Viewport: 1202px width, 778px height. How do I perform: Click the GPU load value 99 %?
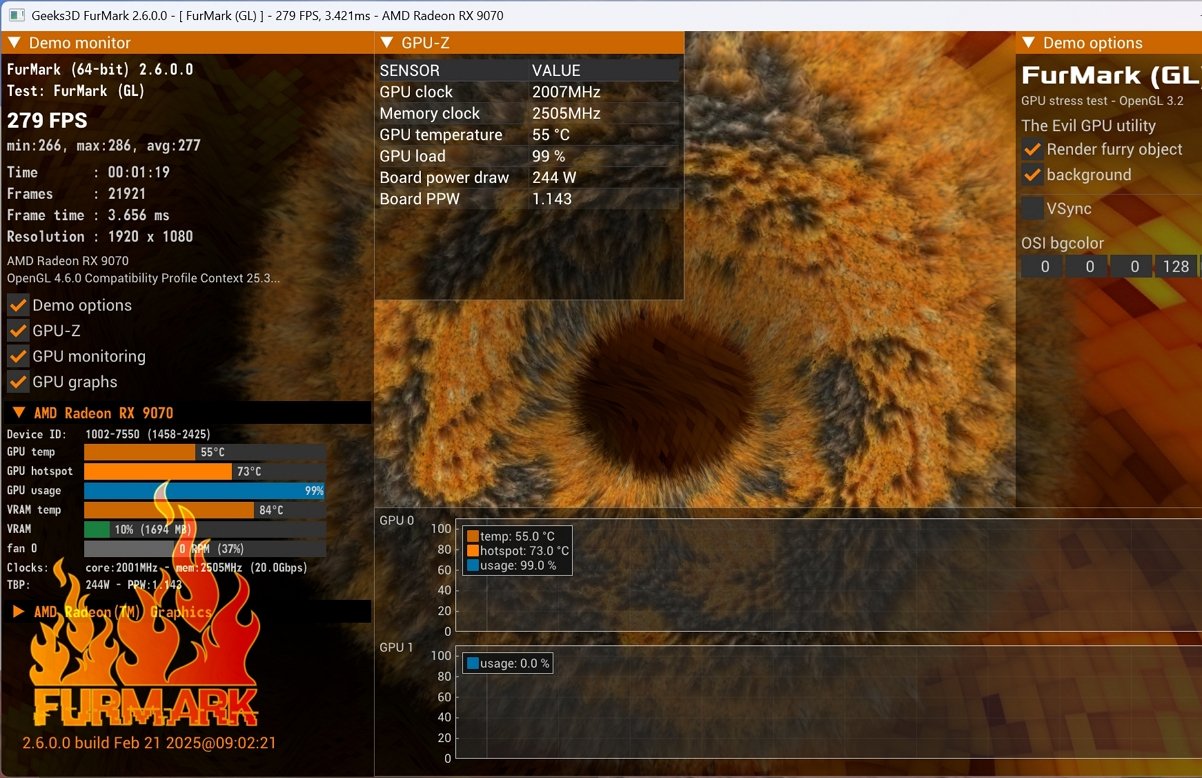point(549,156)
